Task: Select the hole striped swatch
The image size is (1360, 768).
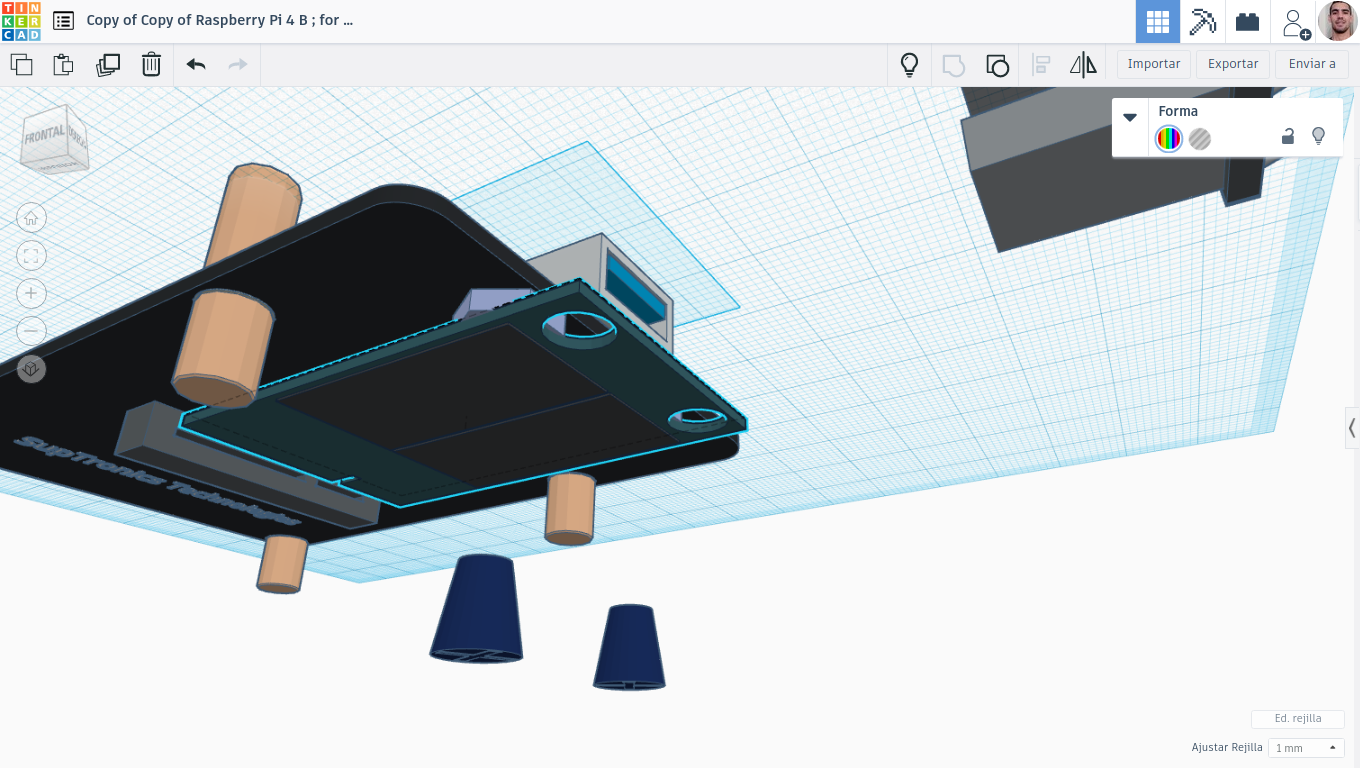Action: (1200, 139)
